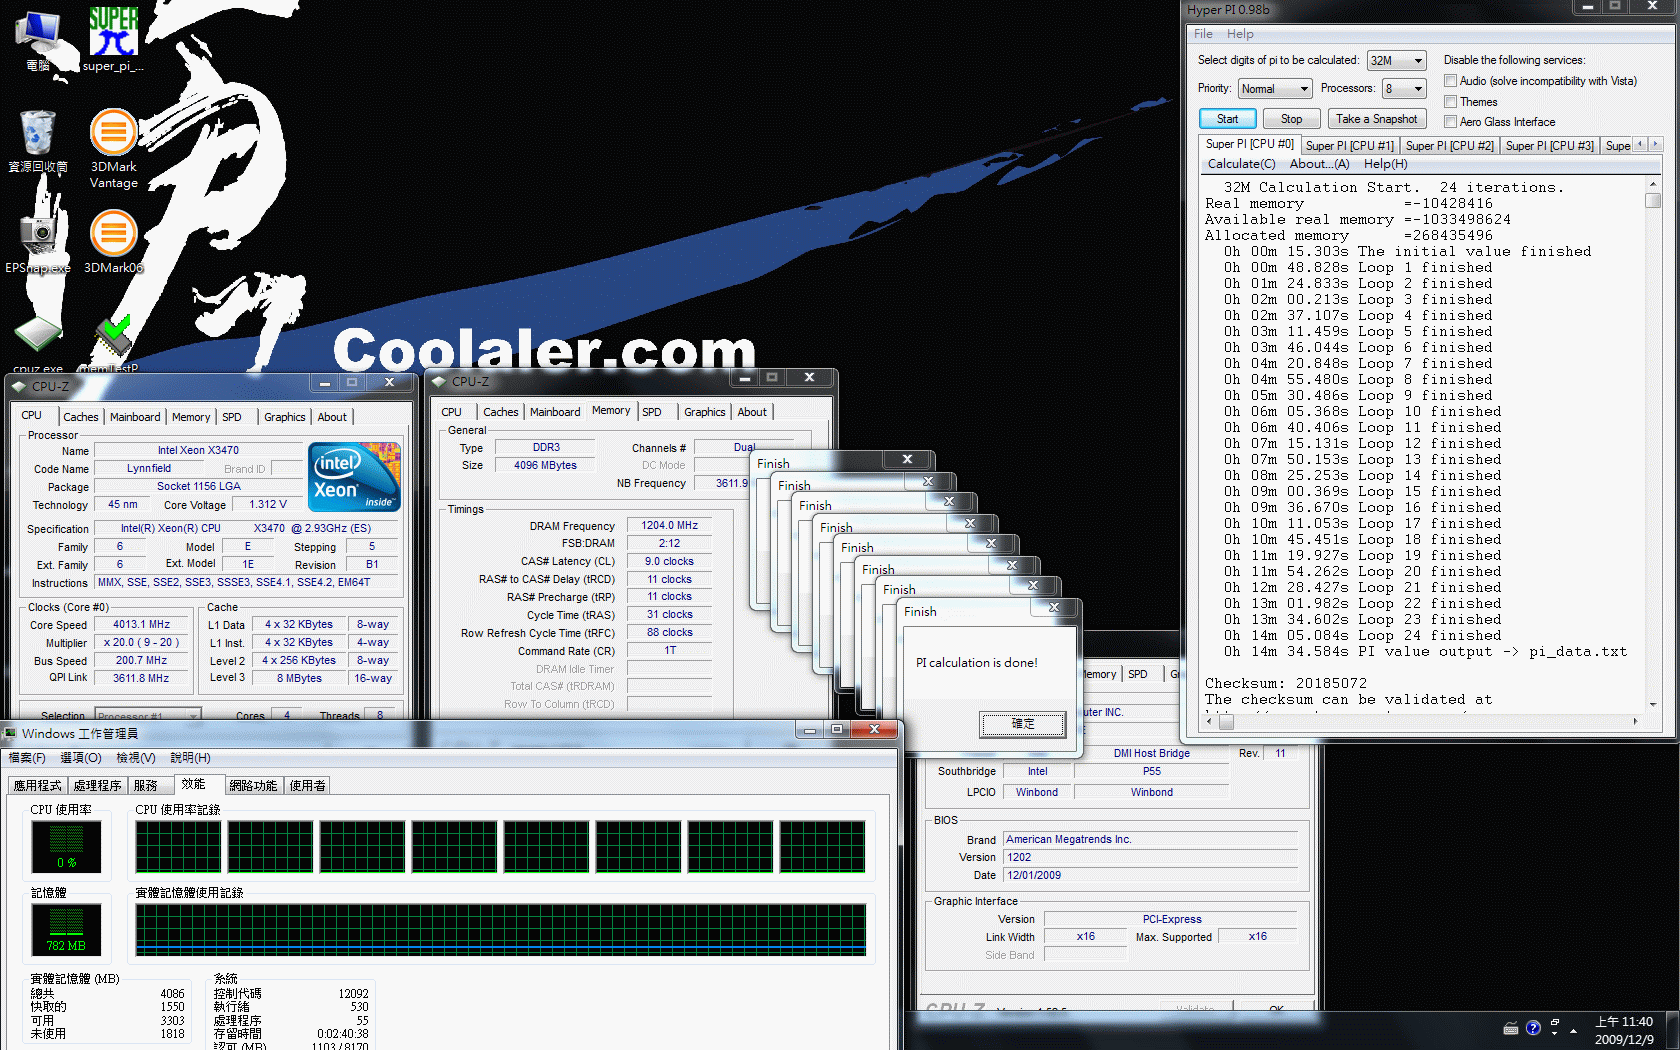Switch to 處理程序 (Processes) tab in Task Manager

pos(97,786)
